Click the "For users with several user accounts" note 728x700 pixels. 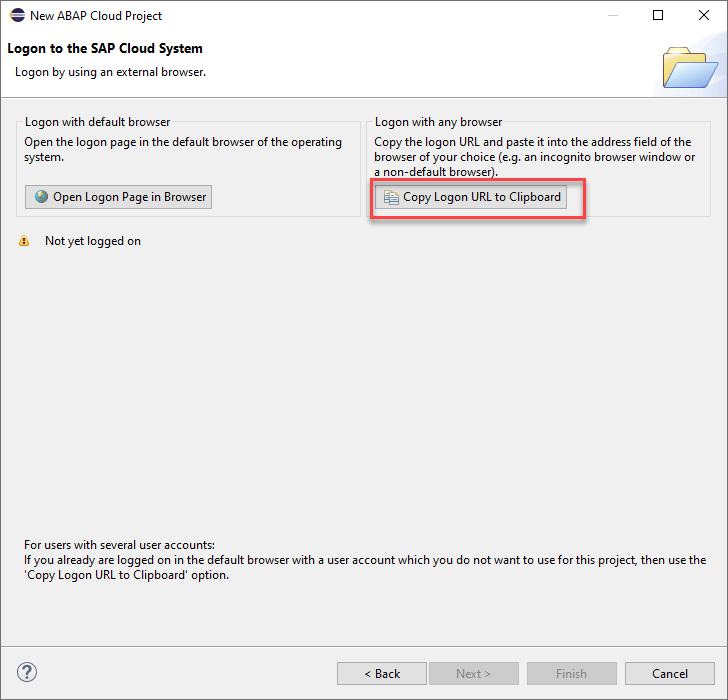tap(120, 544)
